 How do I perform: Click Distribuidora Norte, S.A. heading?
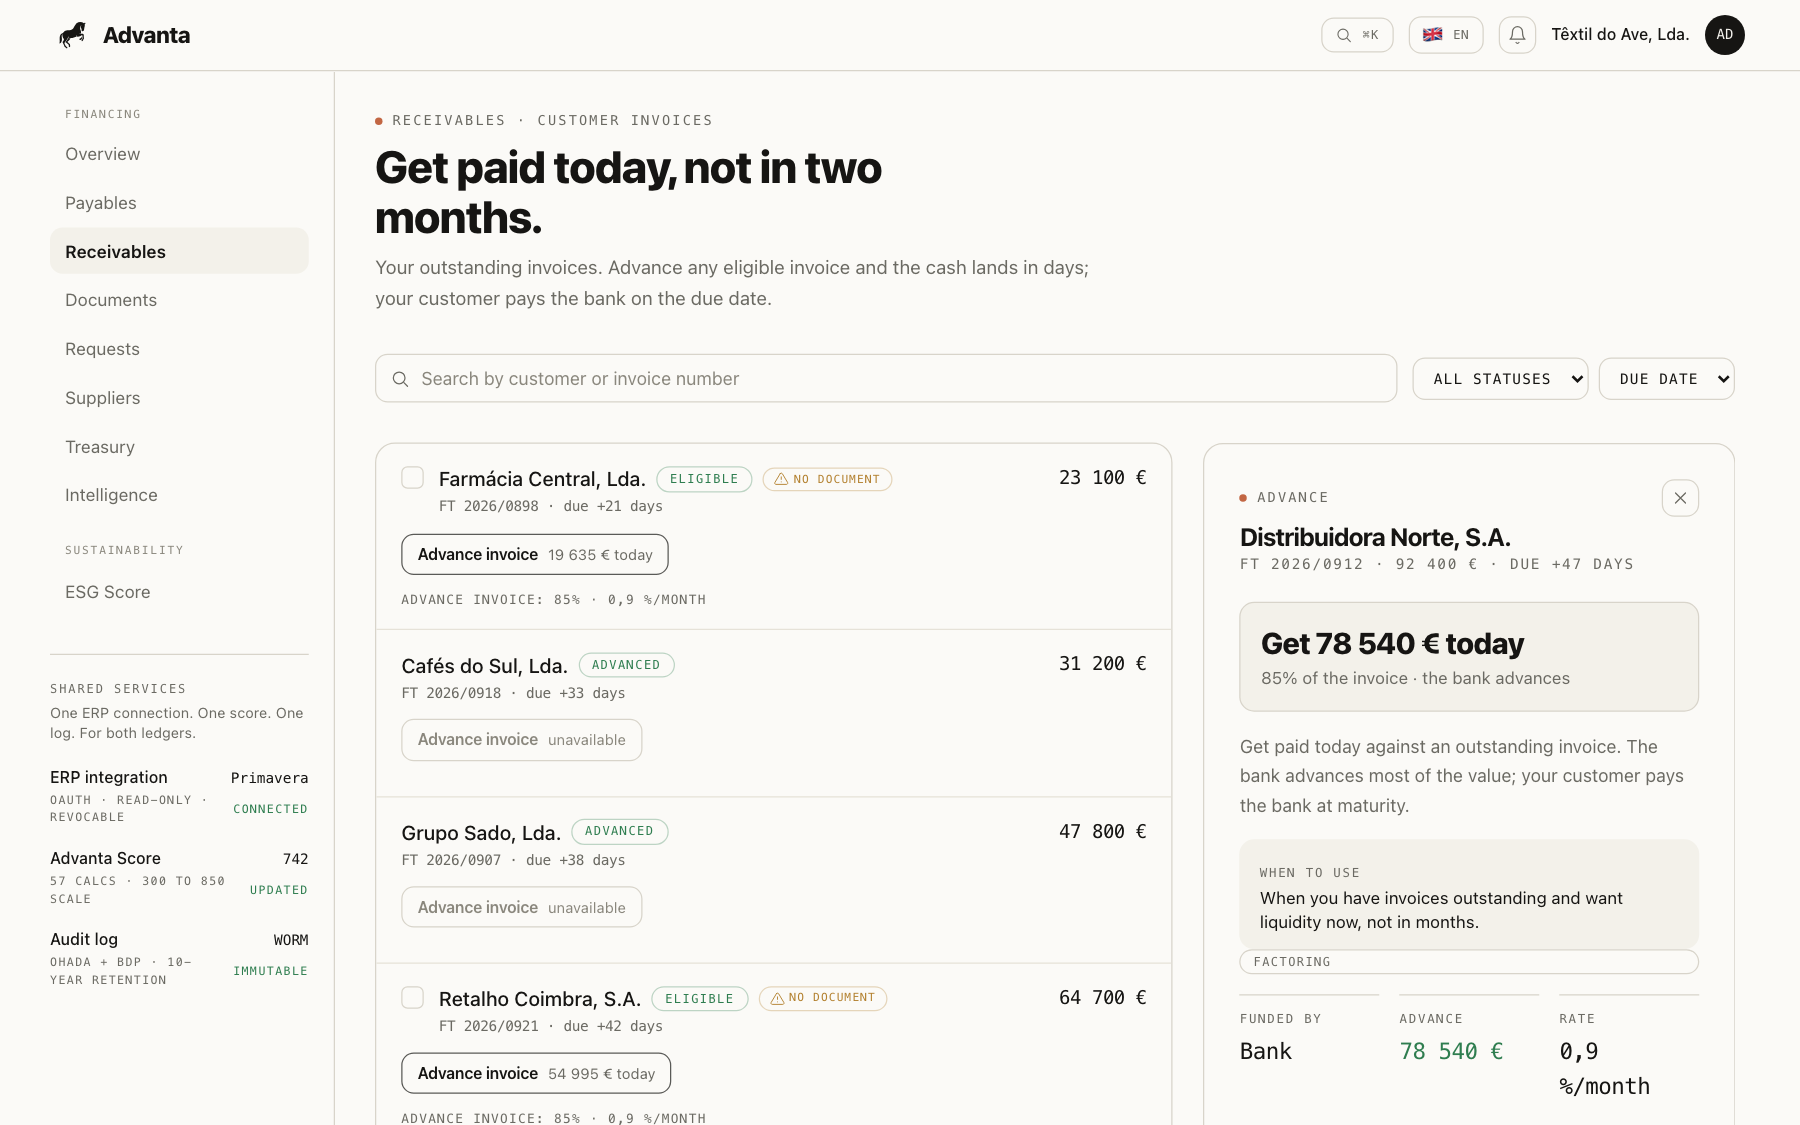pyautogui.click(x=1375, y=538)
